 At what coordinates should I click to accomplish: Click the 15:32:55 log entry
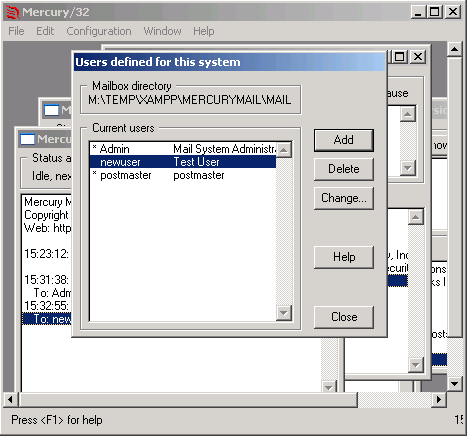[x=47, y=306]
